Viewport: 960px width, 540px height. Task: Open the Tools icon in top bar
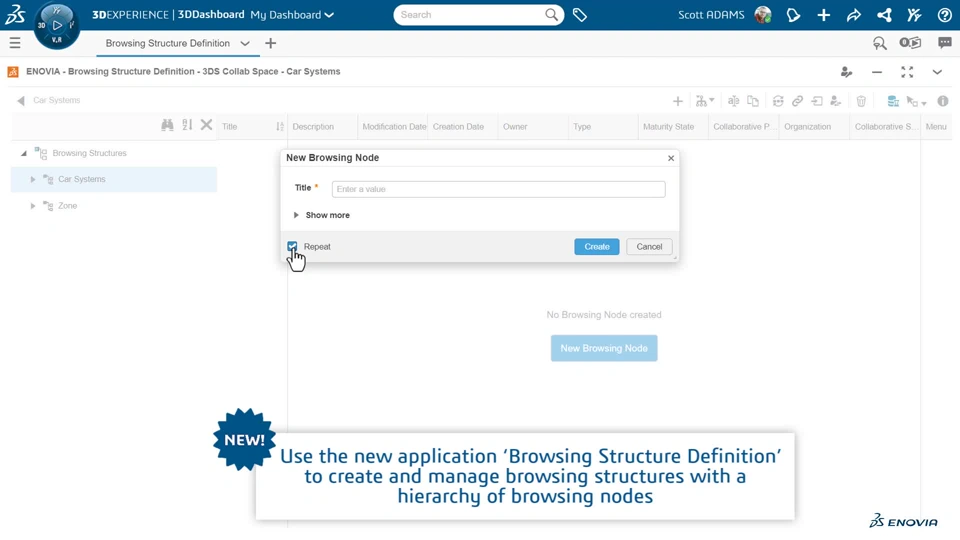click(x=914, y=15)
